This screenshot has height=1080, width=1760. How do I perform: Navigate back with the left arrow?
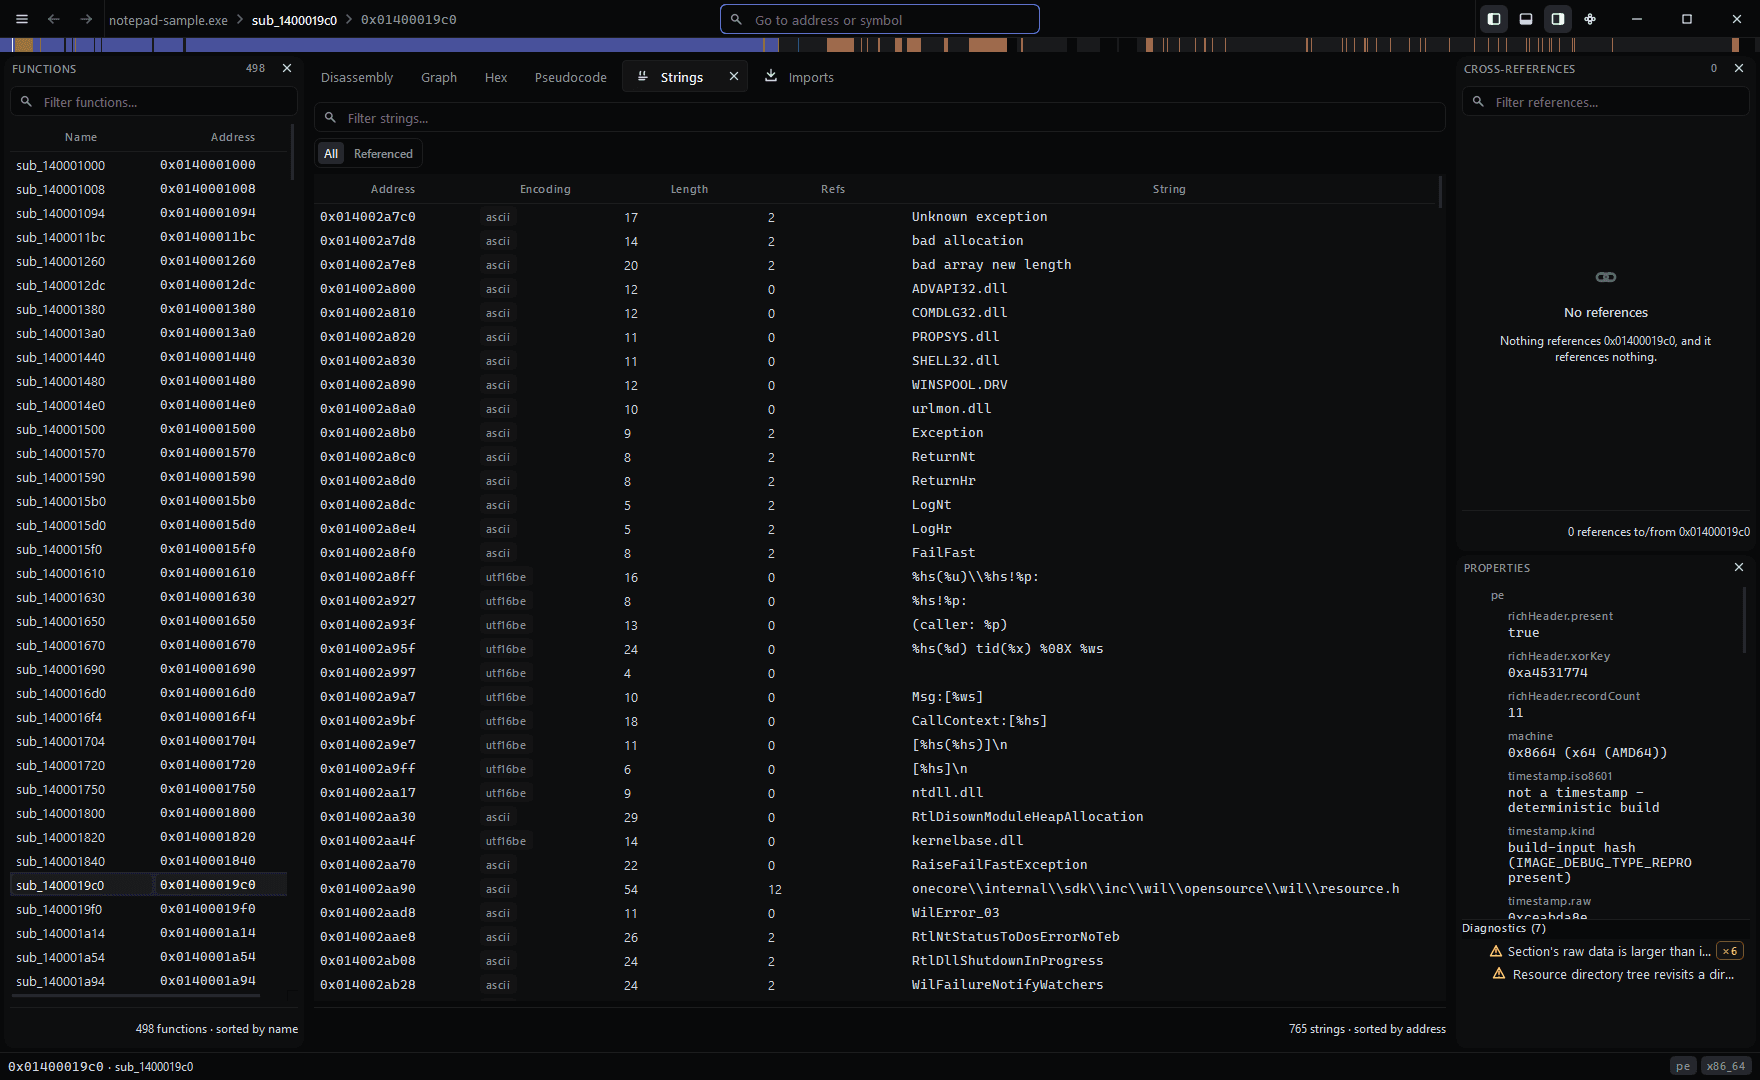[54, 19]
